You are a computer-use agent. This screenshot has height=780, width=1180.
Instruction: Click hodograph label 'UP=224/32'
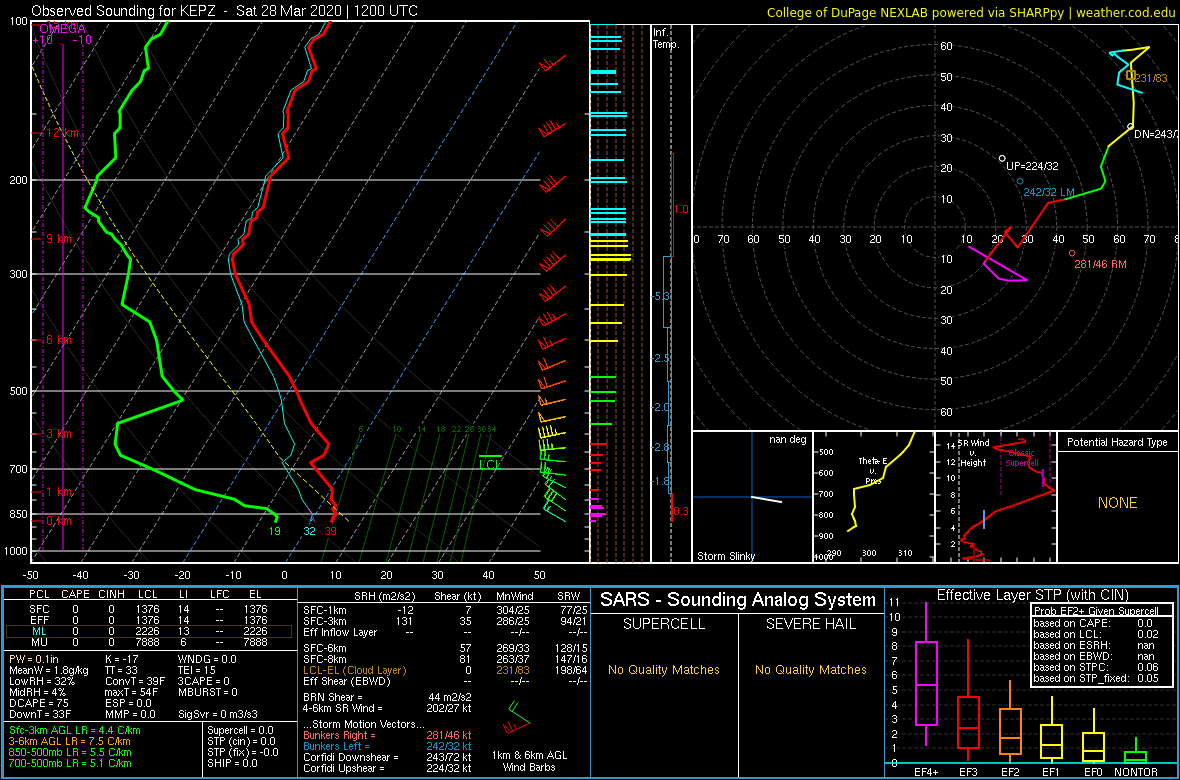[1031, 166]
